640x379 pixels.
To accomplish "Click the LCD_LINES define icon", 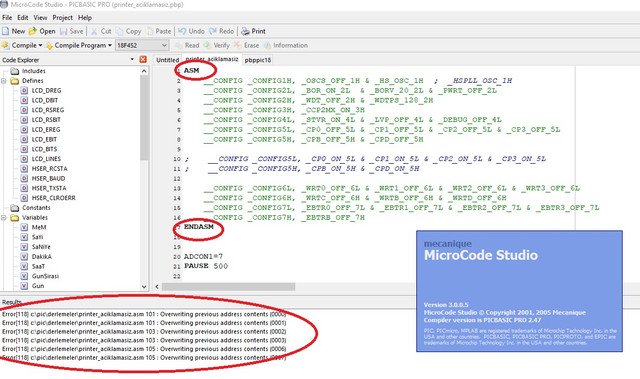I will point(24,159).
